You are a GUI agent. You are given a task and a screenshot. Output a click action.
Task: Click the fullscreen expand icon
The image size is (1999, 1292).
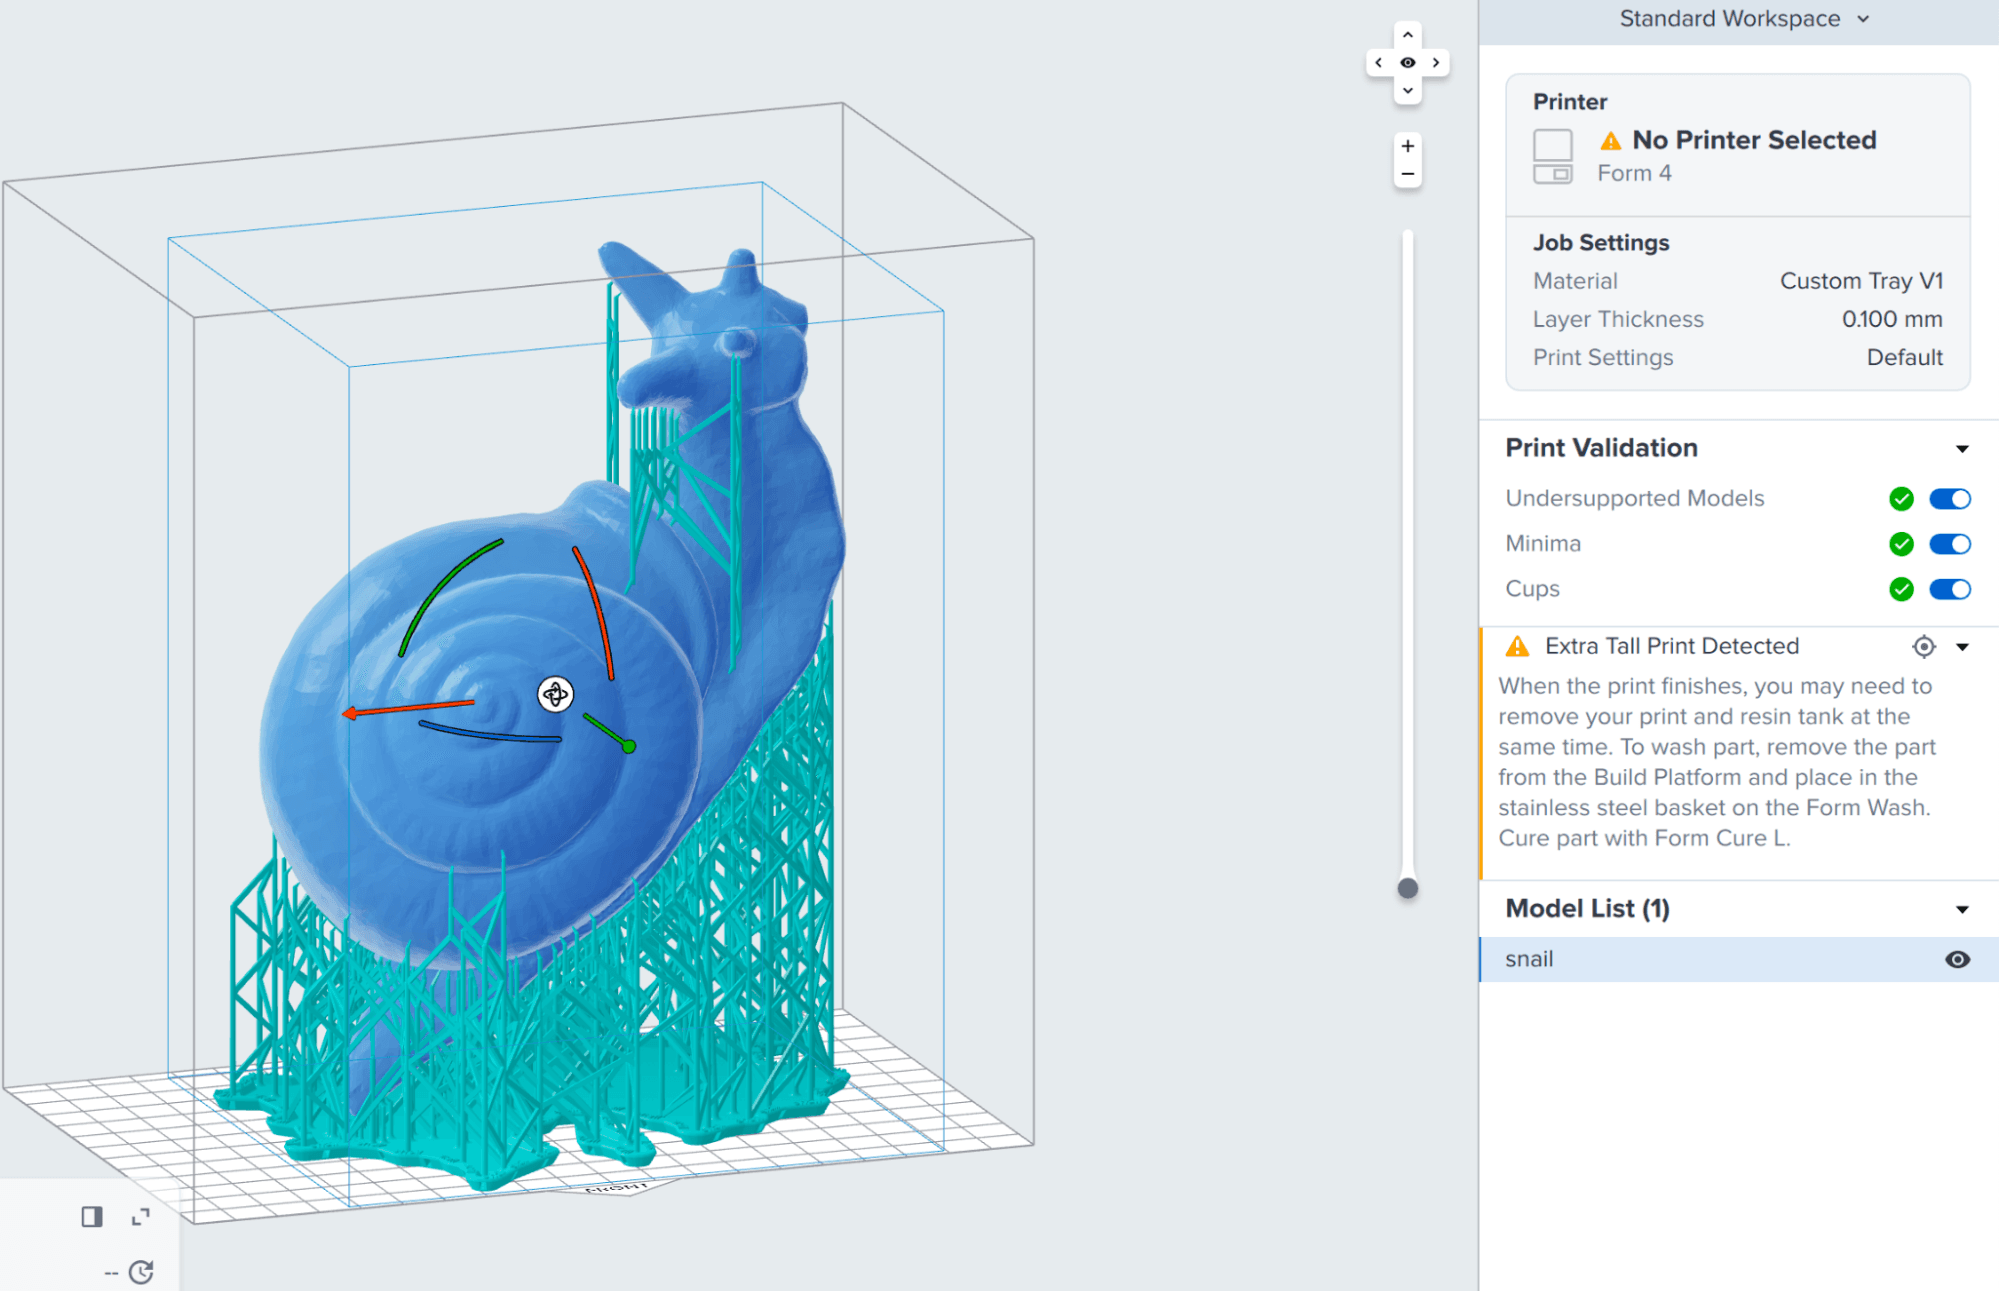pos(141,1216)
